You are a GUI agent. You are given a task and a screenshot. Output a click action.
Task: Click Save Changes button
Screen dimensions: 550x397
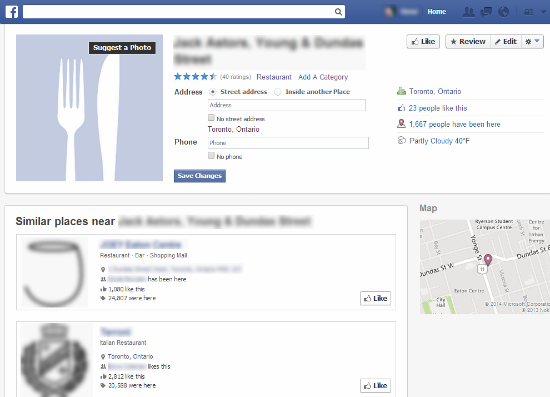pyautogui.click(x=200, y=176)
